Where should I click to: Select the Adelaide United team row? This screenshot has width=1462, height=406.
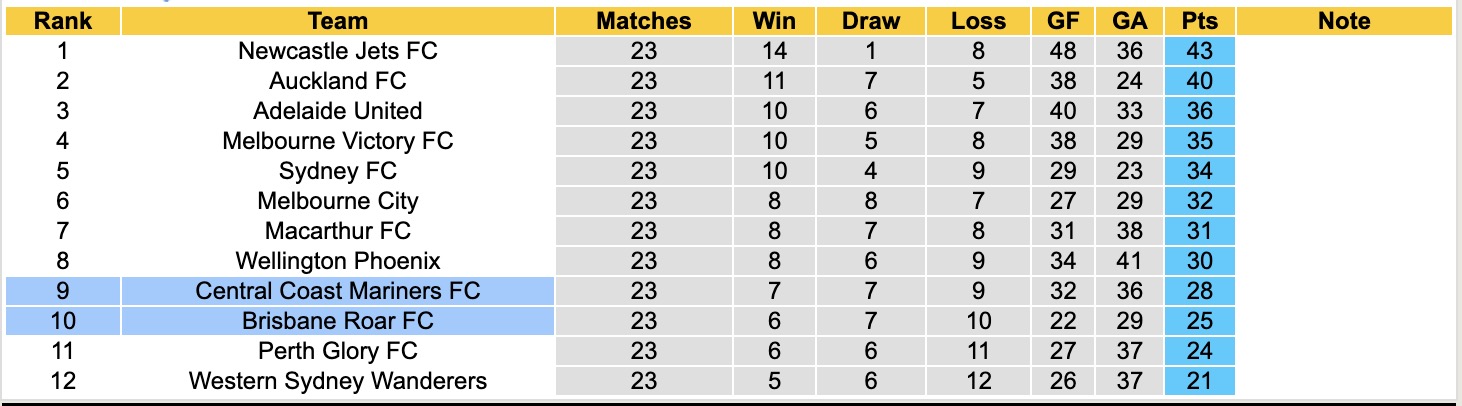point(338,111)
